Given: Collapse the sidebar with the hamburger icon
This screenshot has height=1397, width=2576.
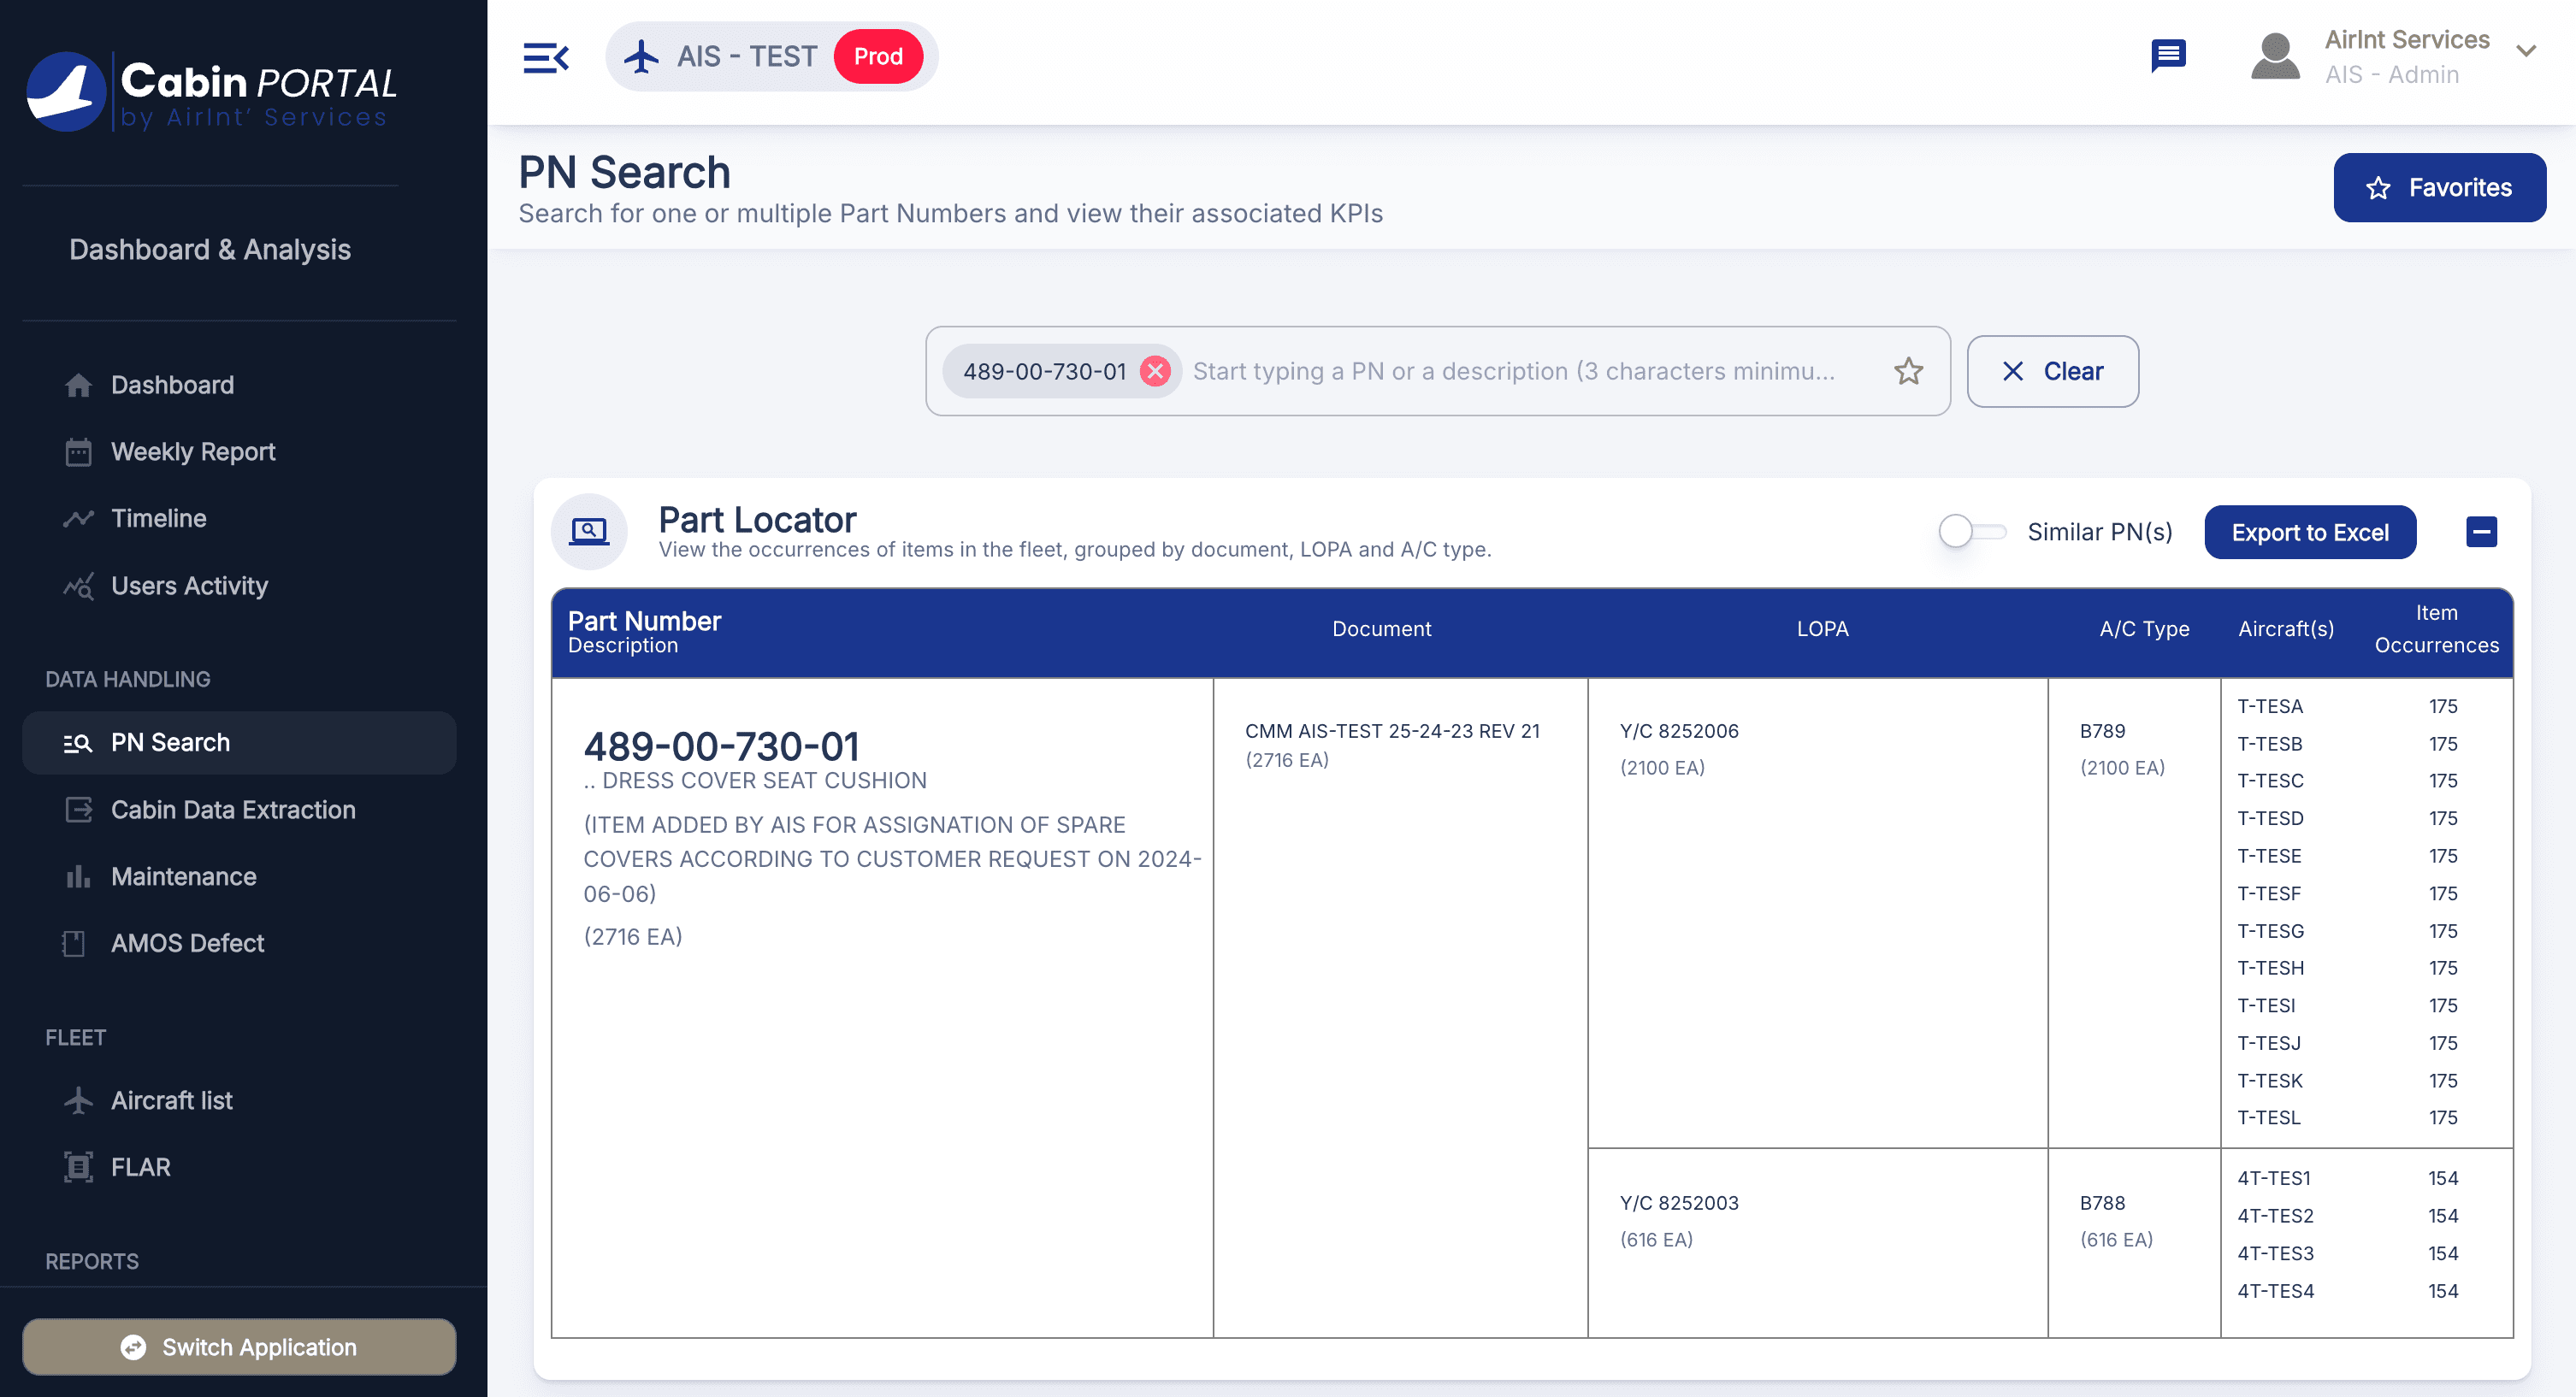Looking at the screenshot, I should click(x=546, y=57).
